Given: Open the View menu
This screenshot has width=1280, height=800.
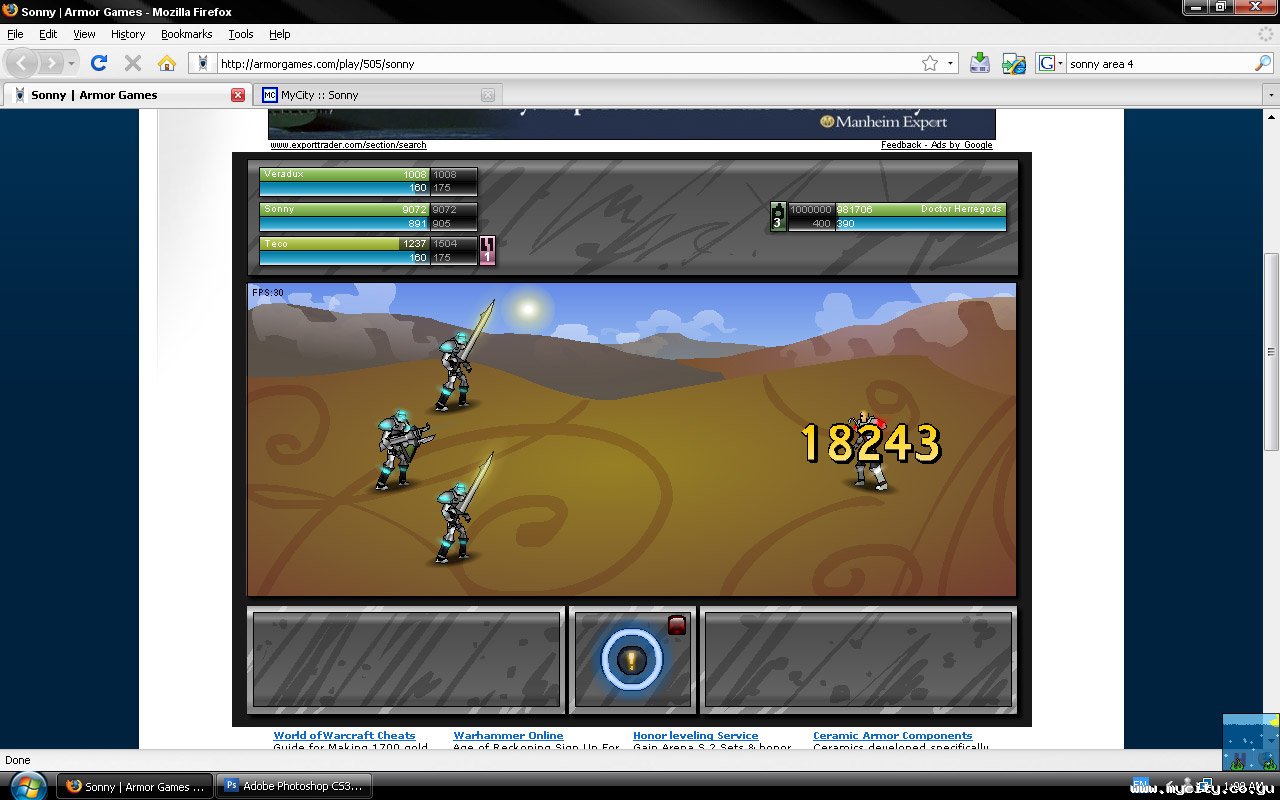Looking at the screenshot, I should click(x=84, y=34).
